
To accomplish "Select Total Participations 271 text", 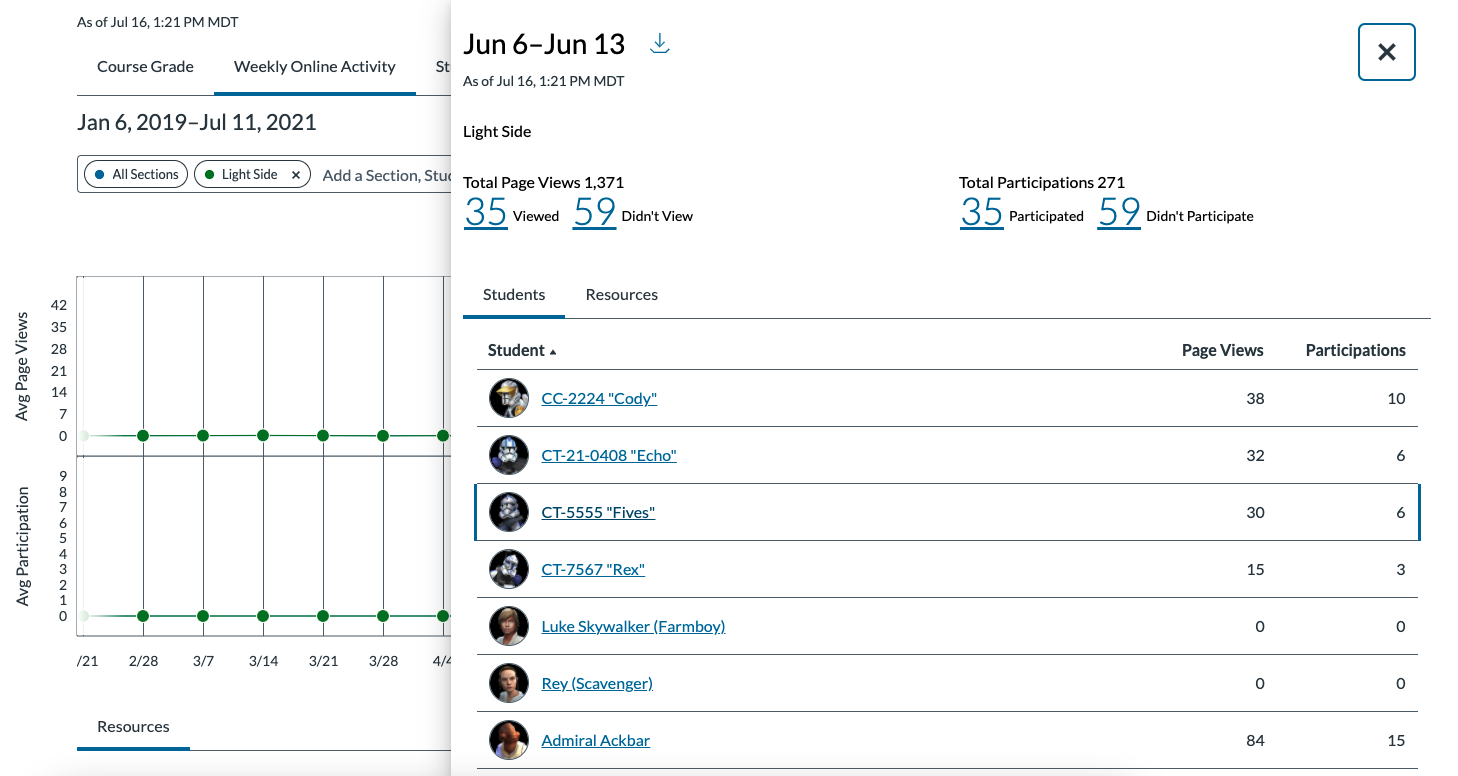I will [1042, 182].
